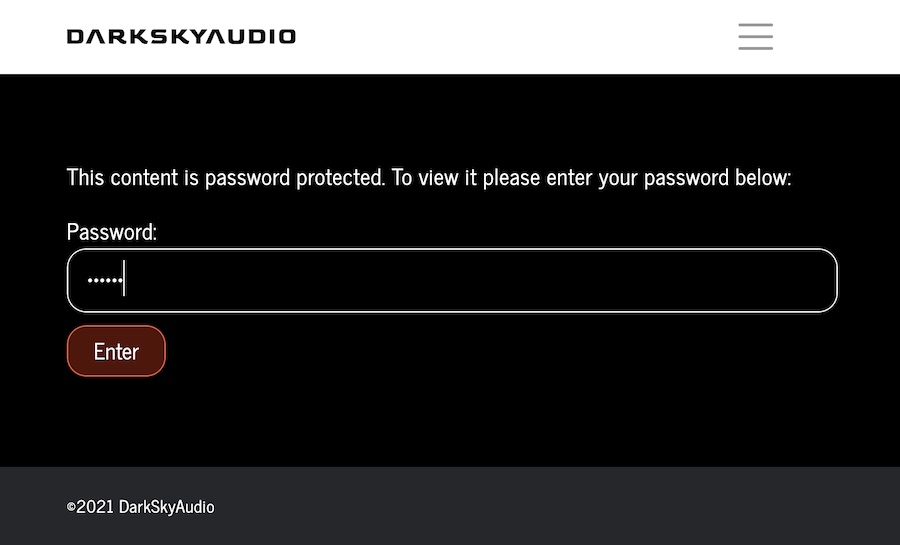Viewport: 900px width, 545px height.
Task: Click the dark red Enter button
Action: [x=117, y=351]
